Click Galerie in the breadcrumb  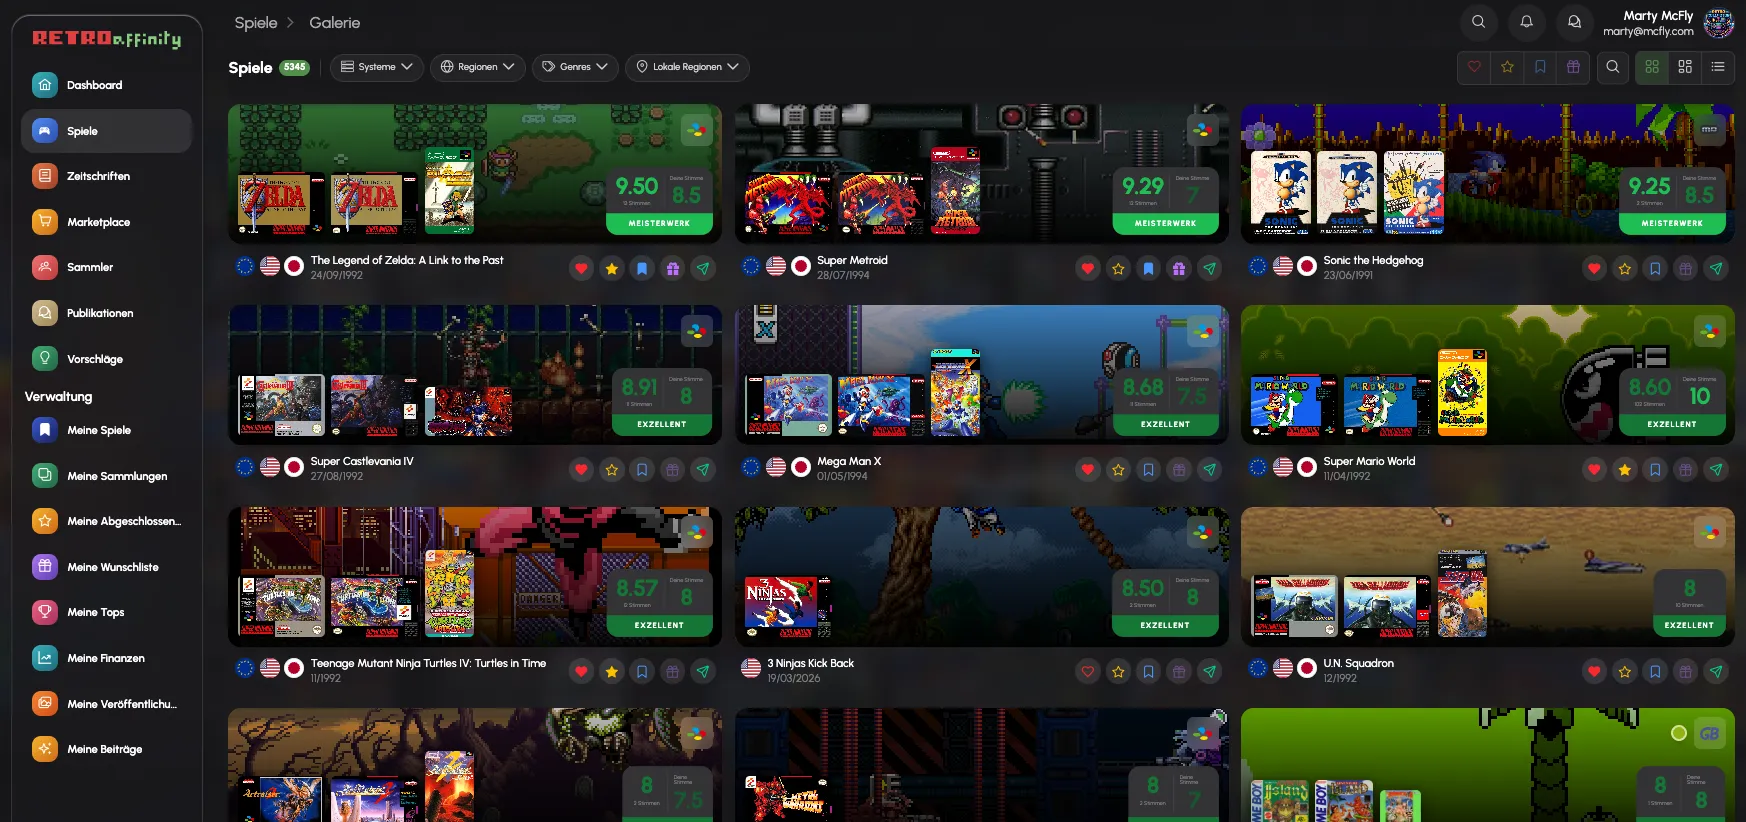(x=335, y=22)
